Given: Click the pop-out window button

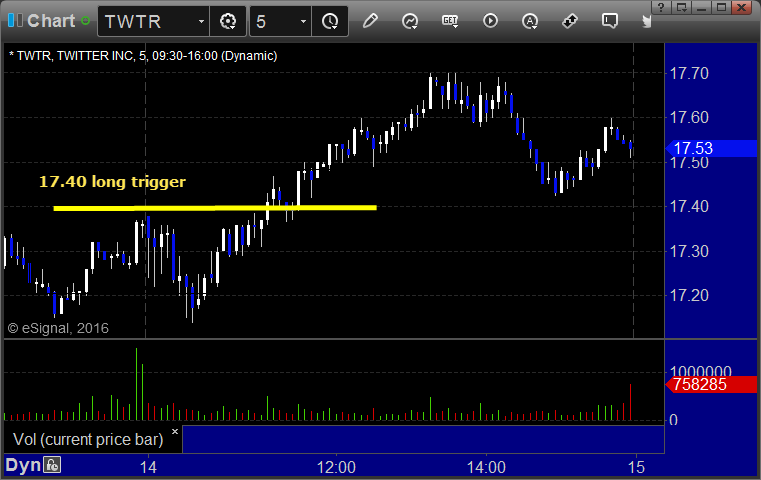Looking at the screenshot, I should coord(682,7).
